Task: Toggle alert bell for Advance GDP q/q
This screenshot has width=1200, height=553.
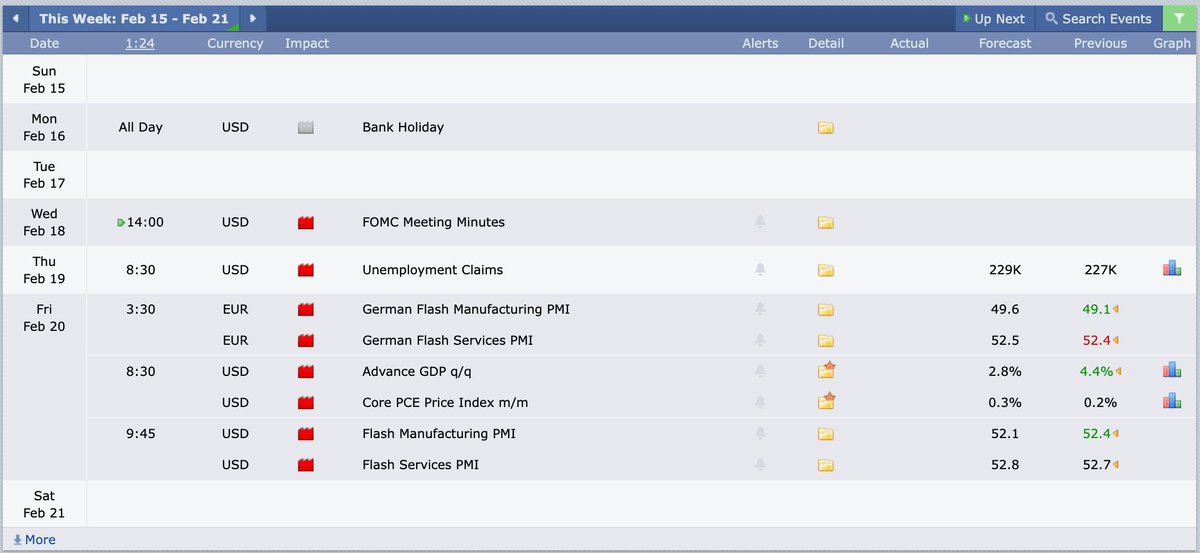Action: (x=760, y=371)
